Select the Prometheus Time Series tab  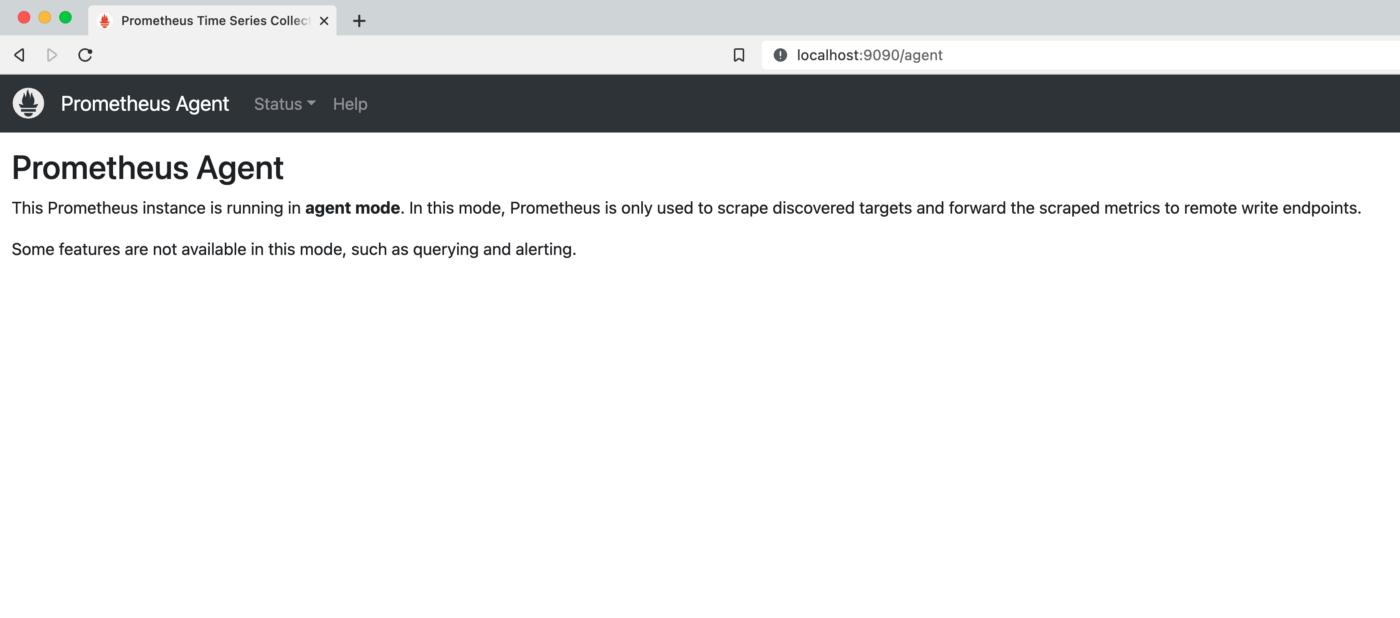(x=210, y=20)
